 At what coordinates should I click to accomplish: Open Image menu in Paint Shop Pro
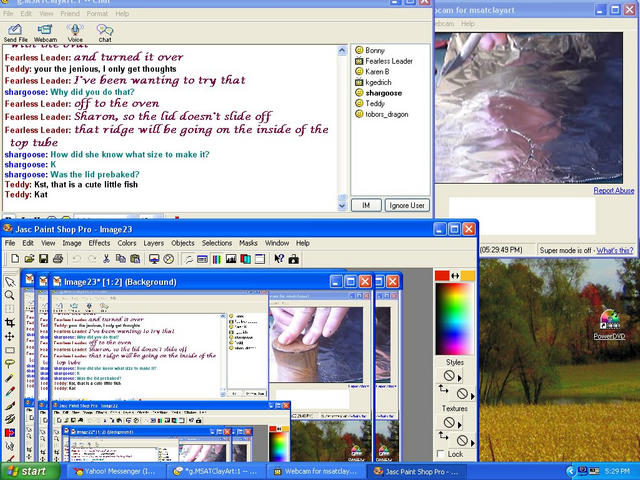point(72,243)
